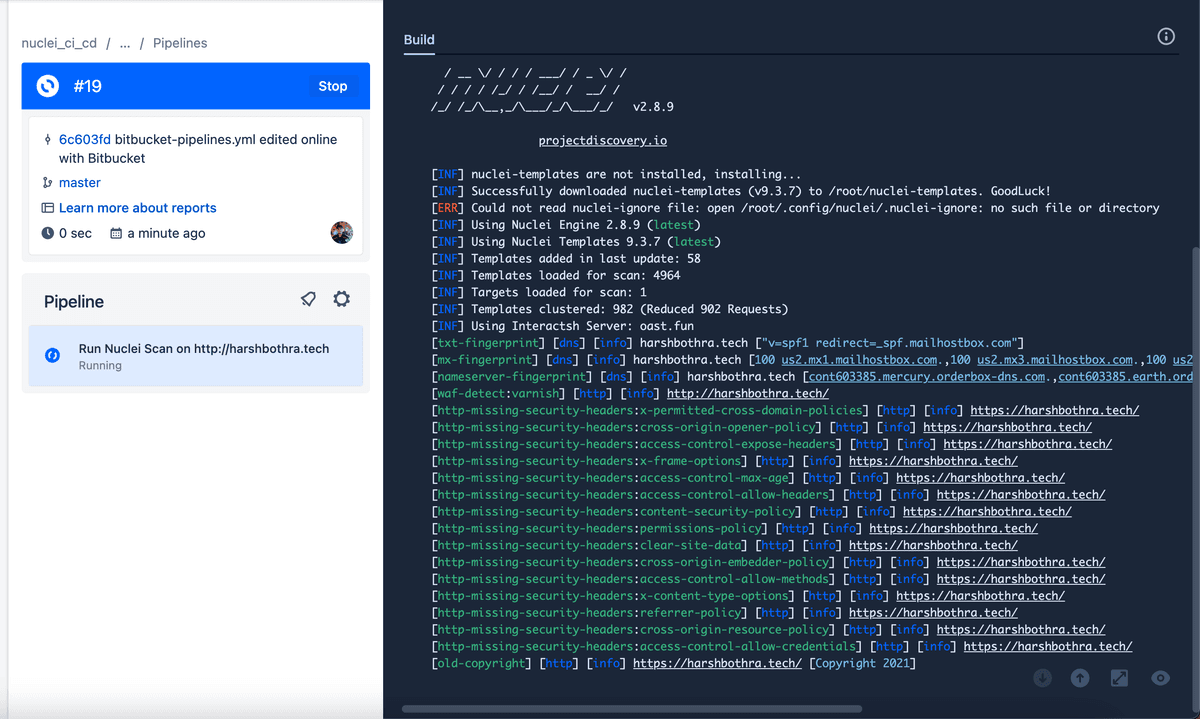Expand the log viewer to fullscreen
The width and height of the screenshot is (1200, 719).
point(1119,677)
